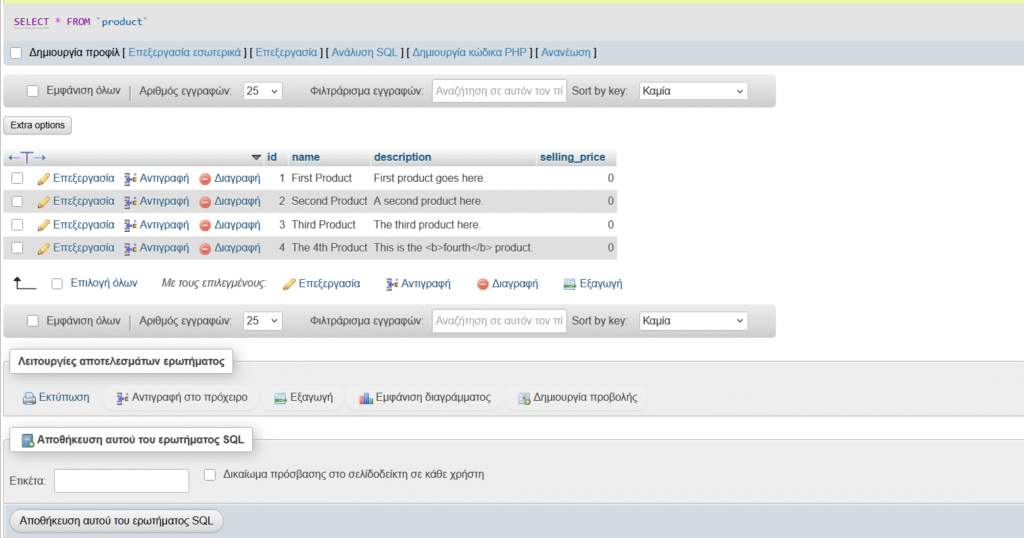Click the pencil edit icon for First Product row
The height and width of the screenshot is (538, 1024).
click(43, 179)
